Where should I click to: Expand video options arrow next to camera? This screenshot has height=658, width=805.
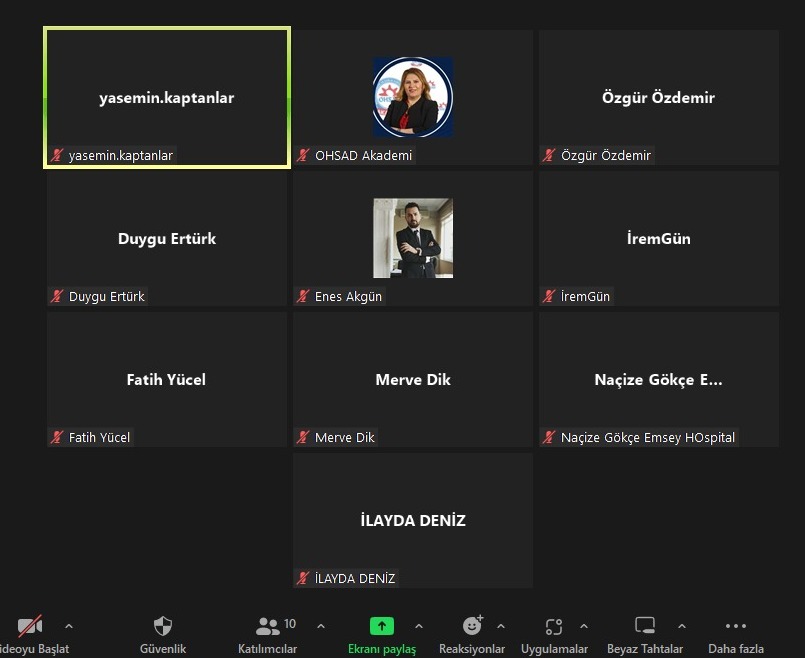click(69, 626)
